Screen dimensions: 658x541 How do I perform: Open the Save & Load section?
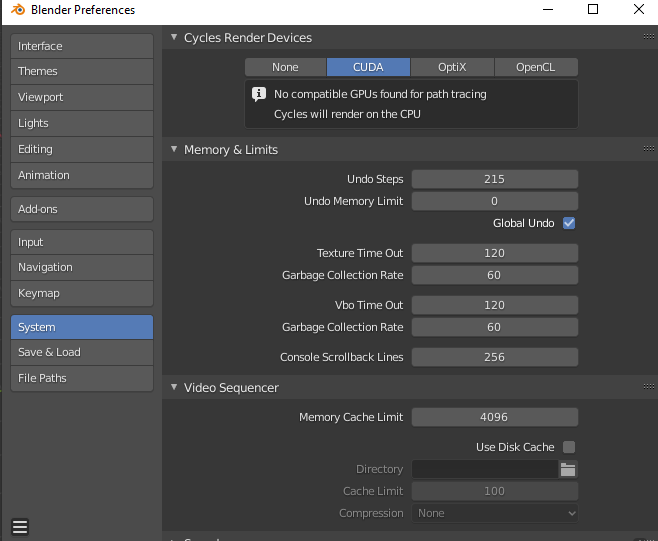point(82,353)
